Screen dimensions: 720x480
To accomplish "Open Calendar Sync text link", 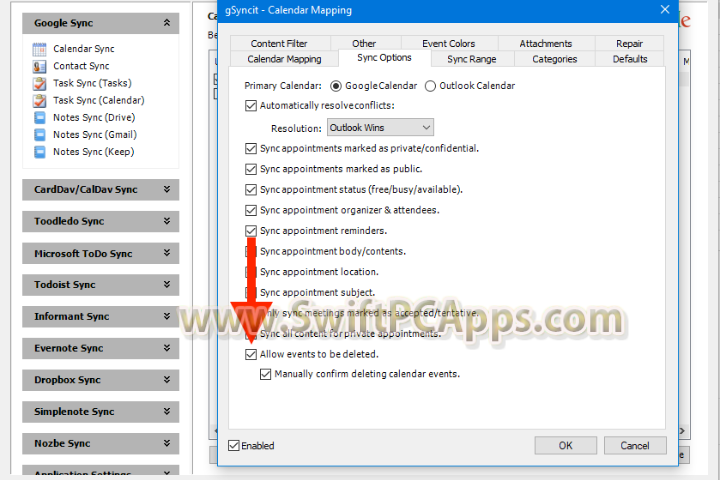I will pyautogui.click(x=84, y=49).
